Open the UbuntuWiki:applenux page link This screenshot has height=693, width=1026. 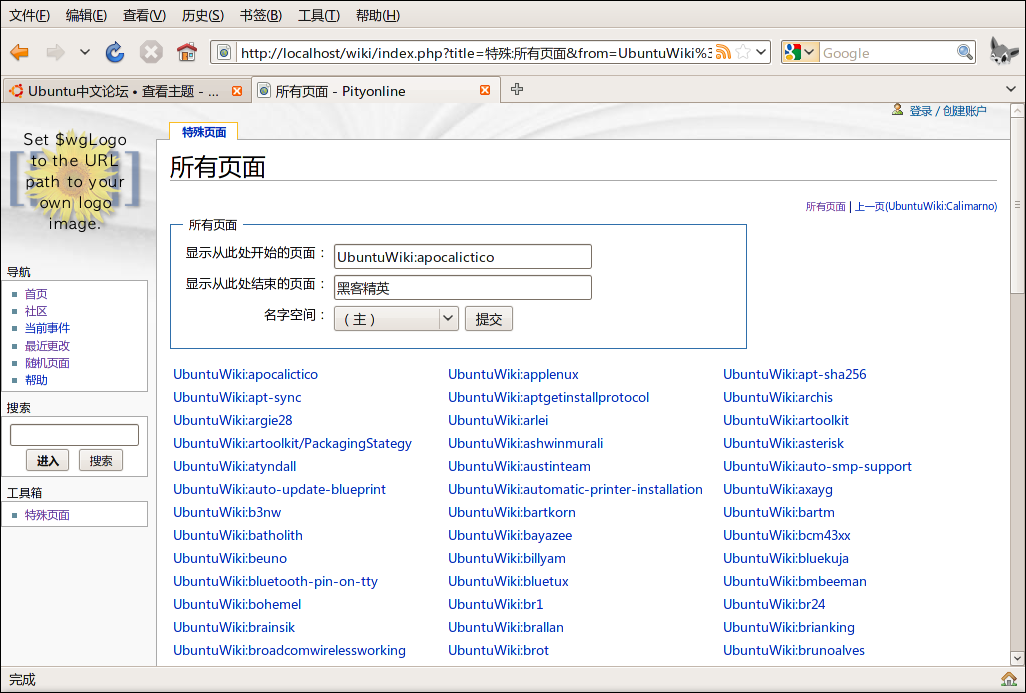point(514,374)
